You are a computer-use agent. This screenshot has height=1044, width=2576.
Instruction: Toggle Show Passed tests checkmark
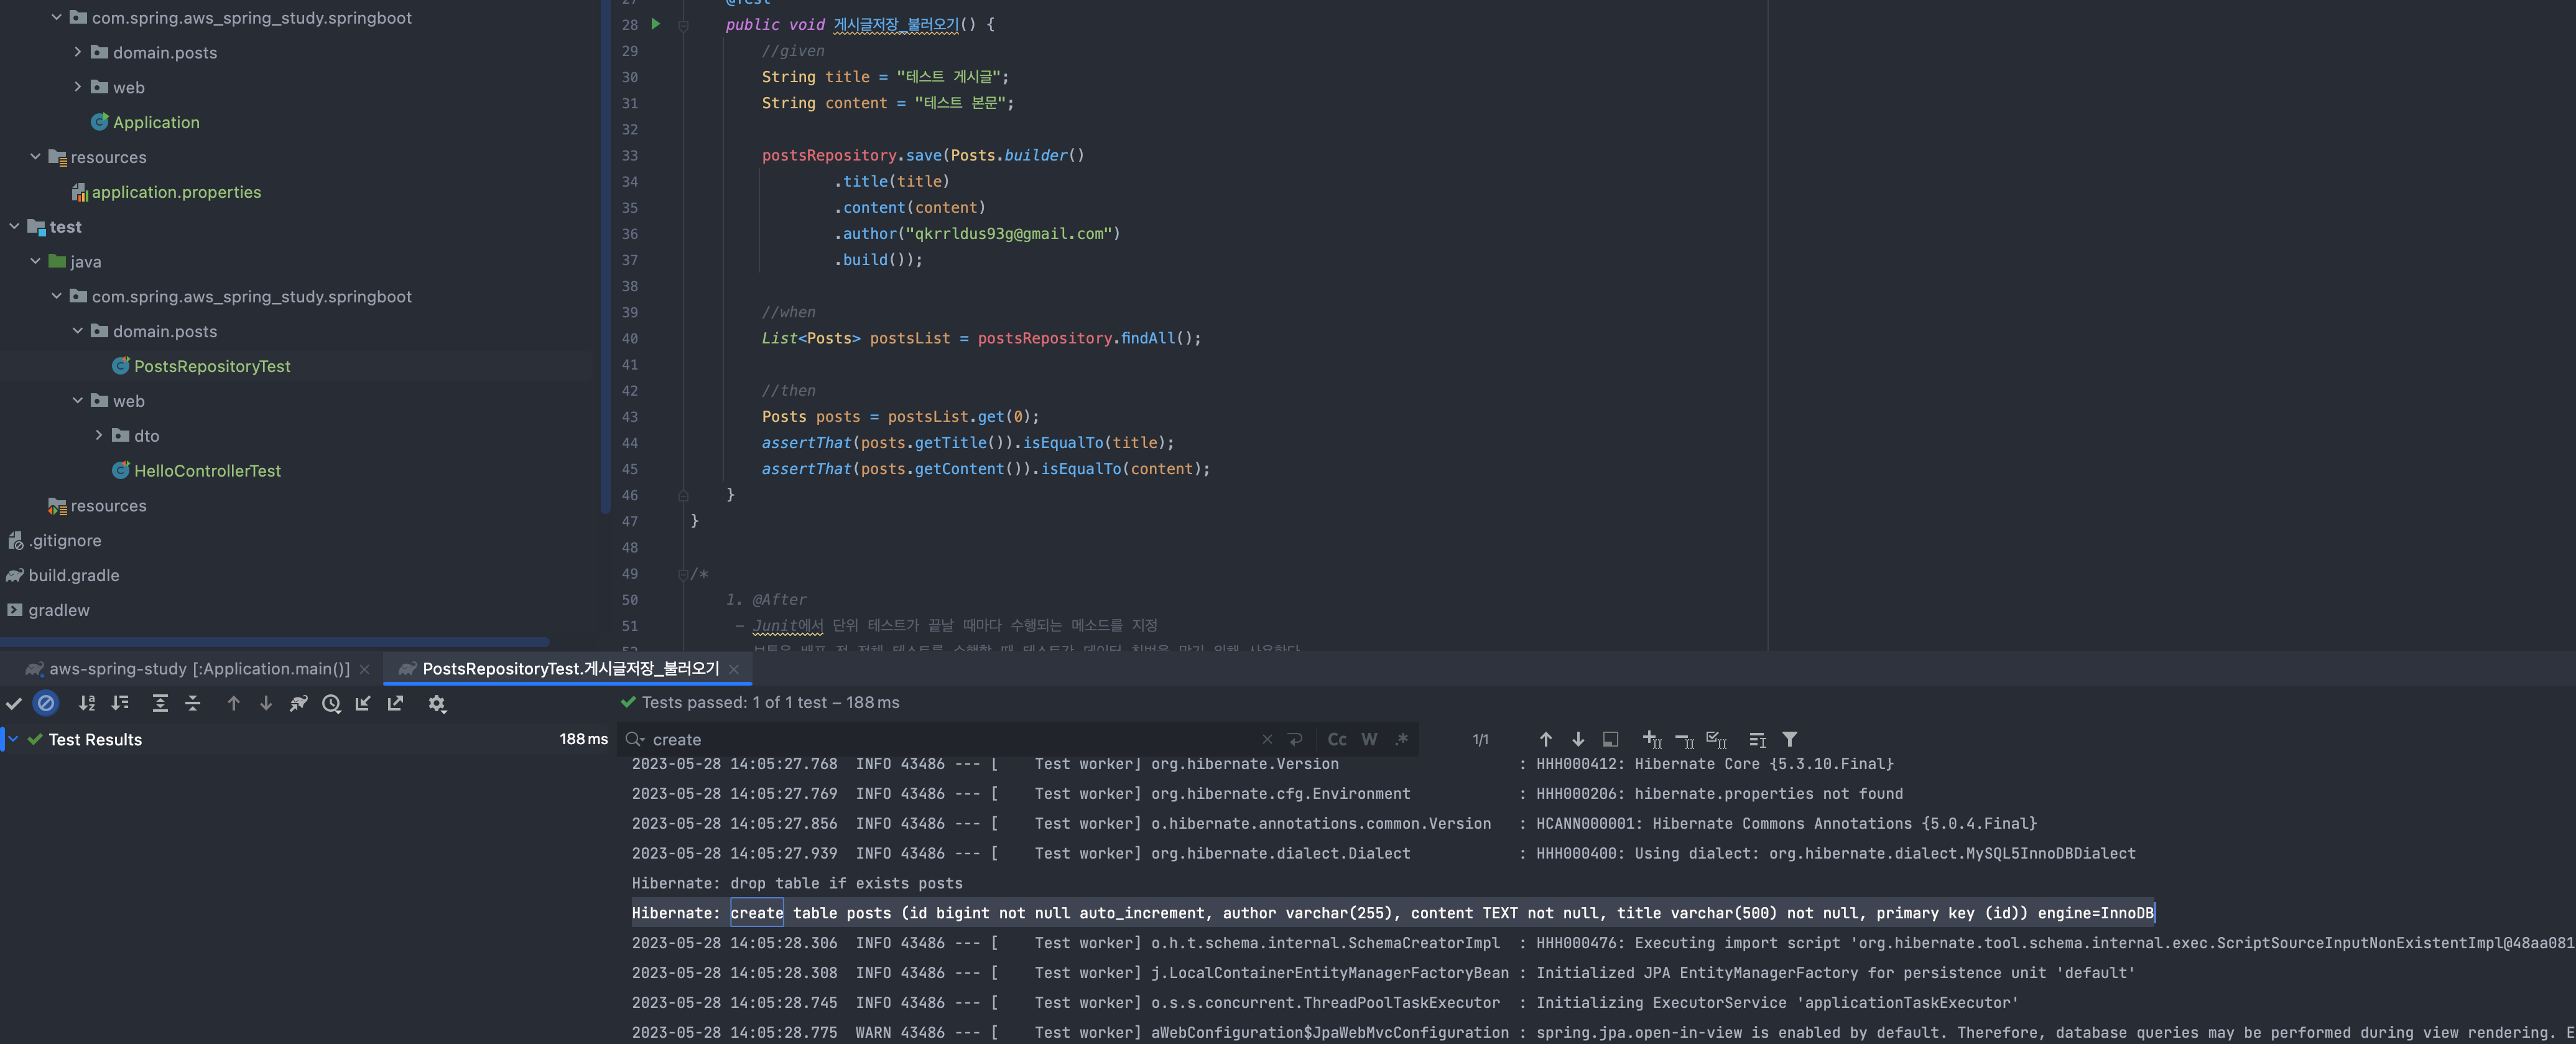tap(14, 704)
